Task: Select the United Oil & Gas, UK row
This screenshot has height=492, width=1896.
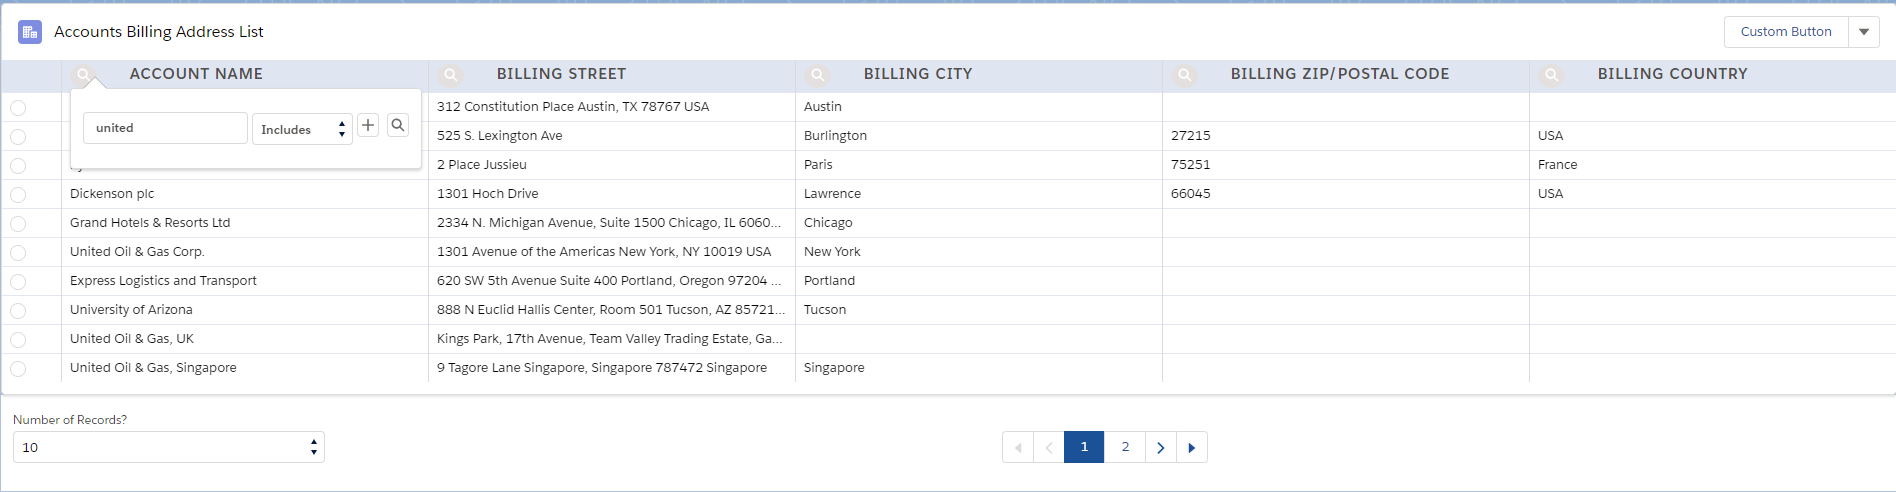Action: (x=18, y=340)
